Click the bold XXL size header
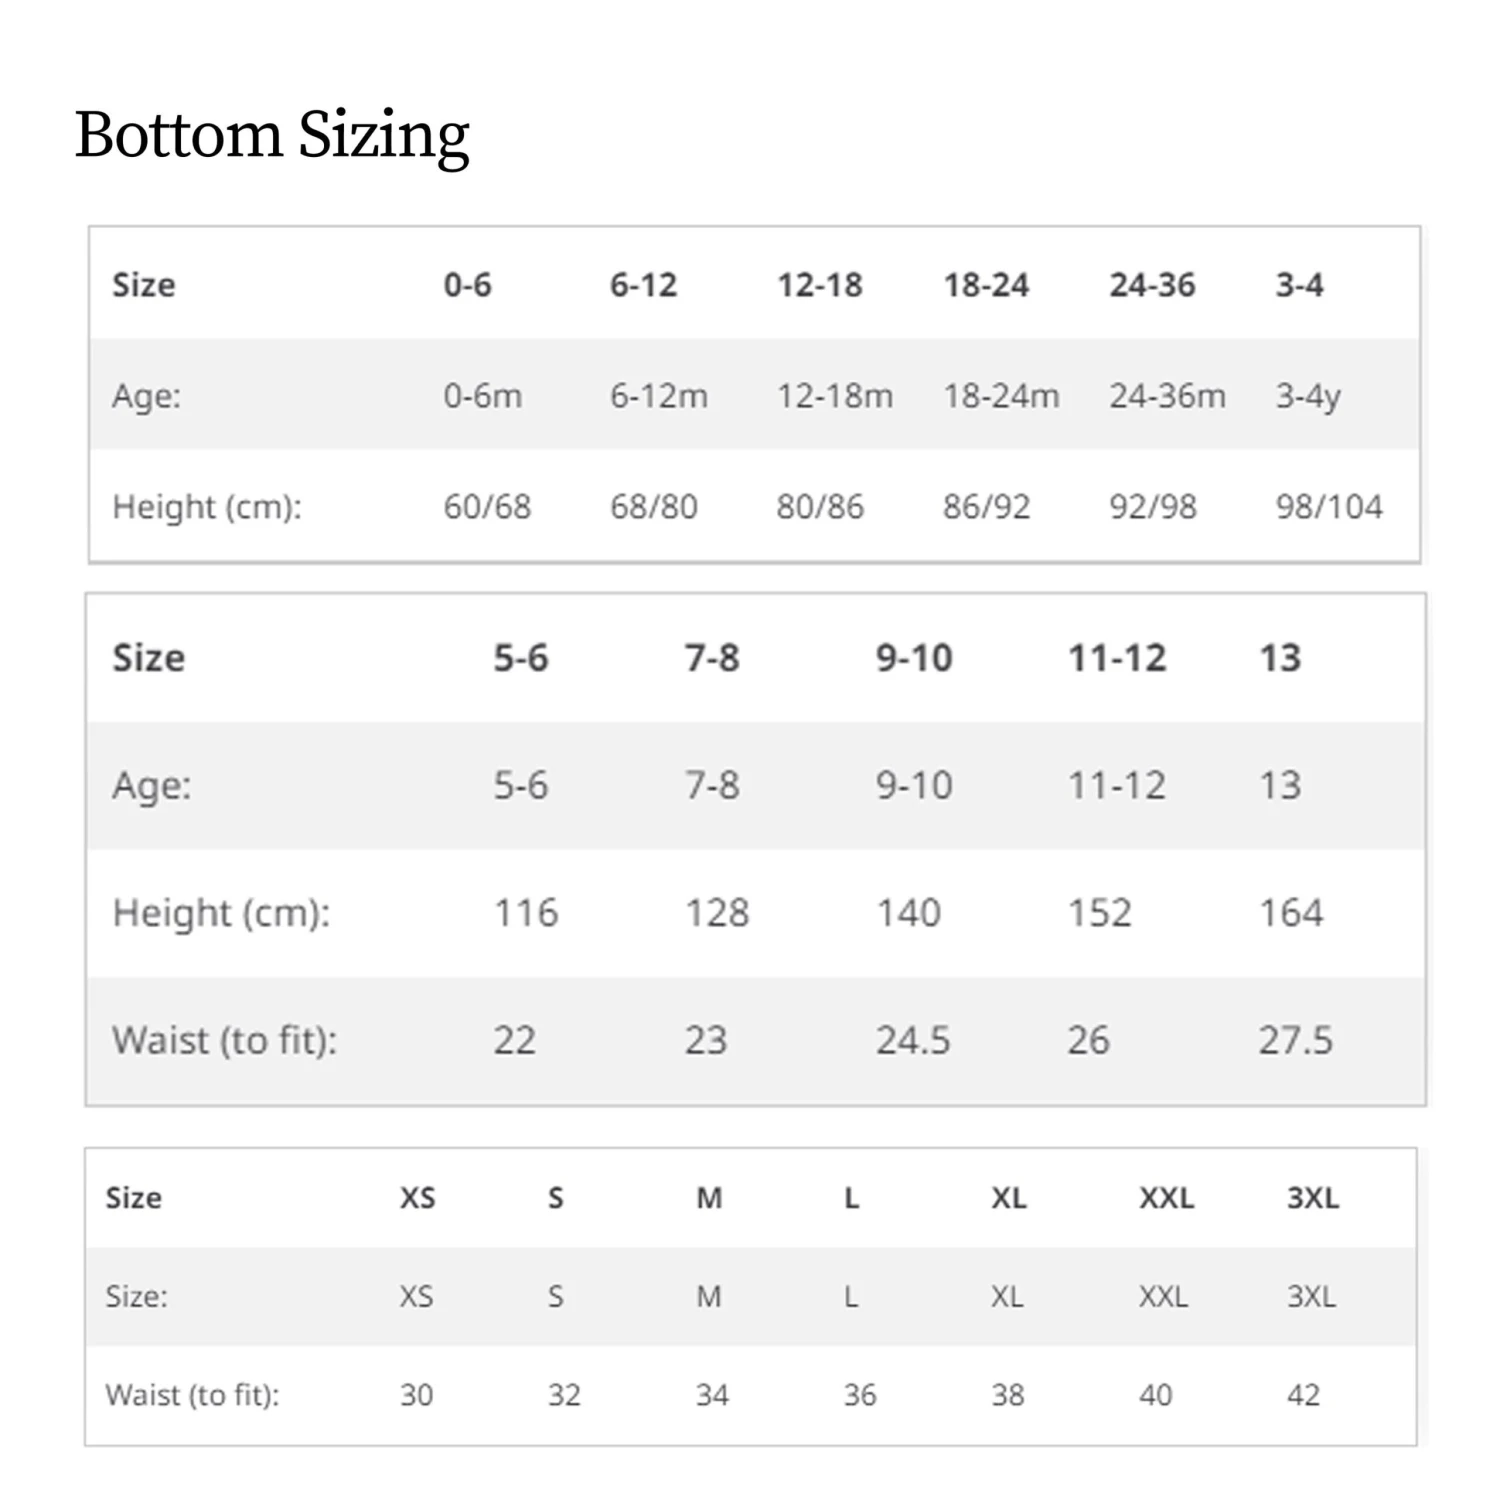Screen dimensions: 1500x1500 point(1166,1198)
